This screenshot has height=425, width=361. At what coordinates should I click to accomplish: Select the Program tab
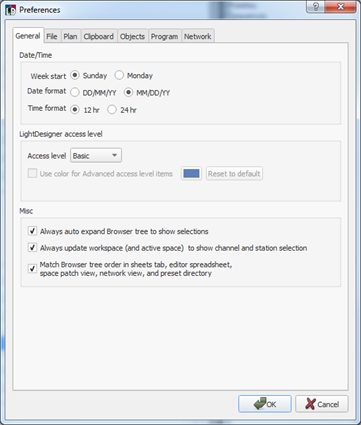tap(164, 36)
